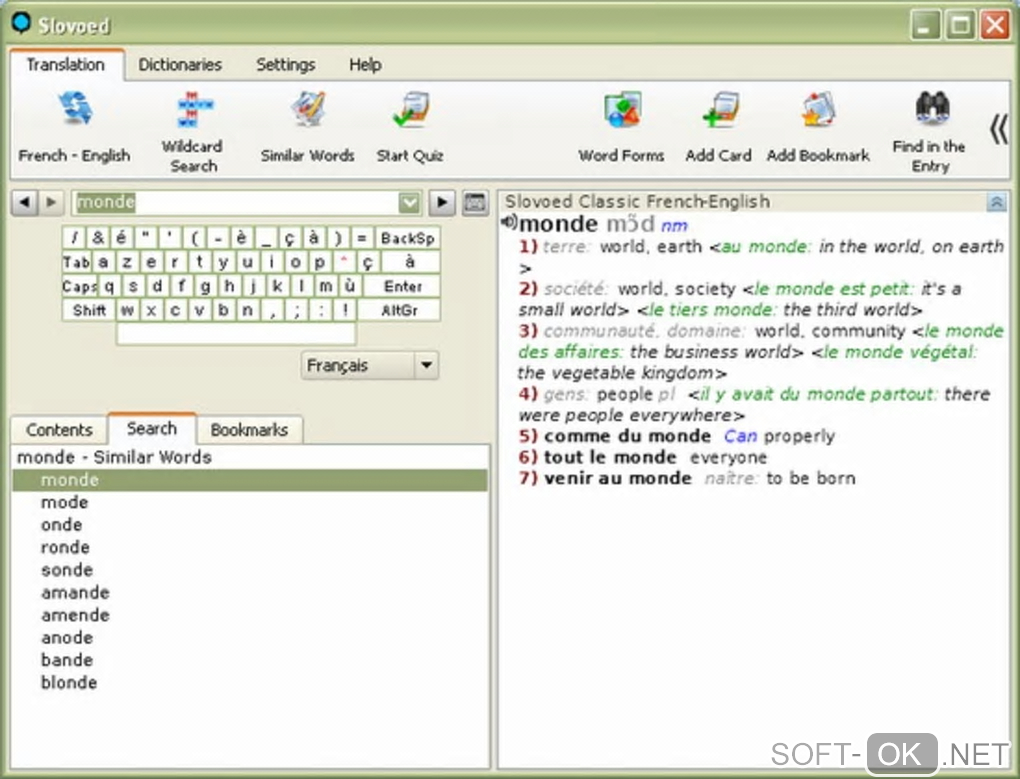Click the è key on virtual keyboard
This screenshot has width=1020, height=779.
241,239
